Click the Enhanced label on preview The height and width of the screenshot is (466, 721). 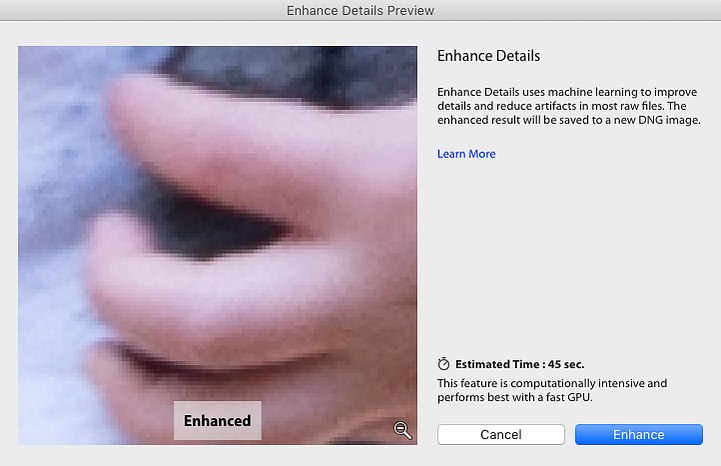coord(217,420)
